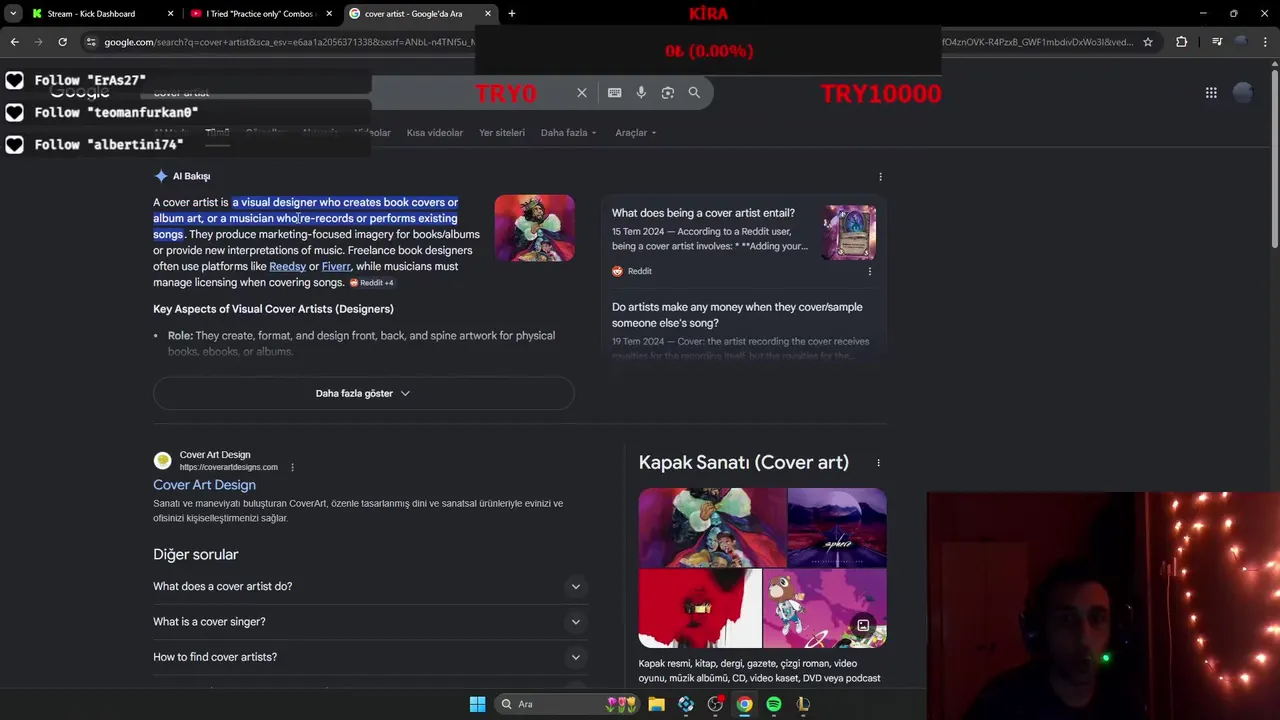Go back to the previous page in Chrome

coord(14,42)
